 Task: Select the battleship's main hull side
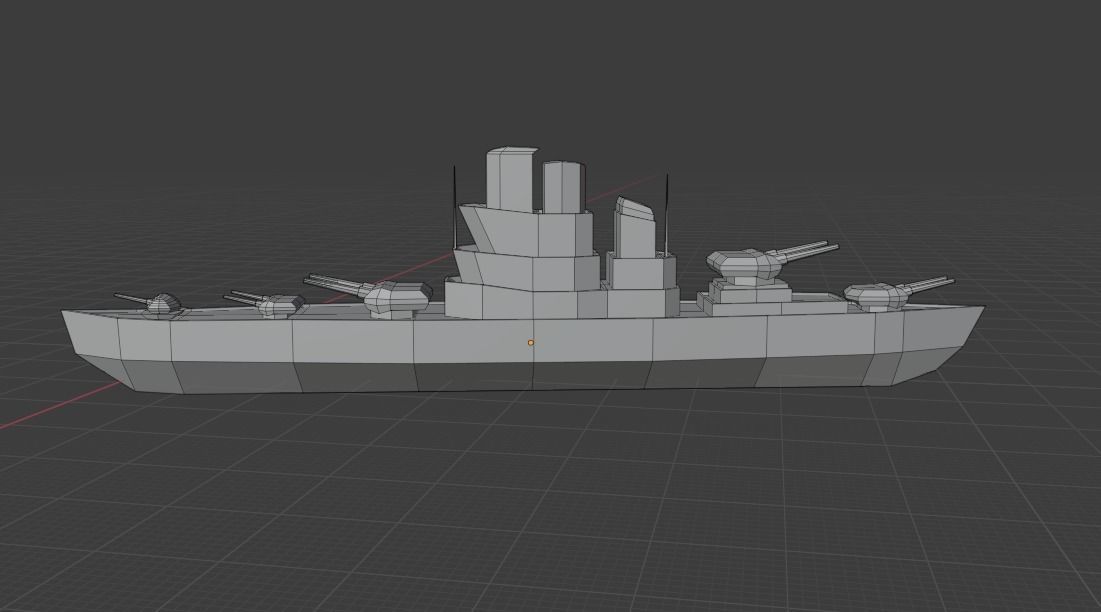coord(523,351)
